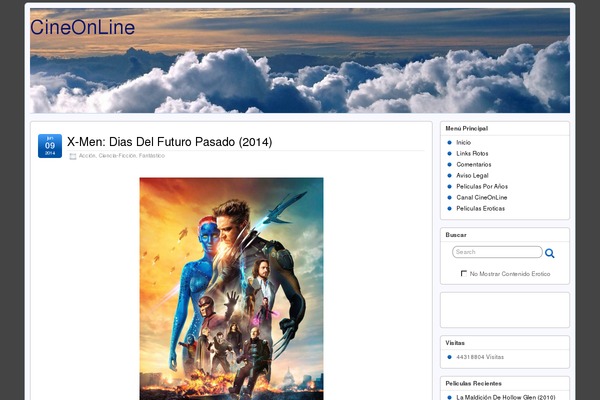Open La Maldición De Hollow Glen link

pos(506,397)
